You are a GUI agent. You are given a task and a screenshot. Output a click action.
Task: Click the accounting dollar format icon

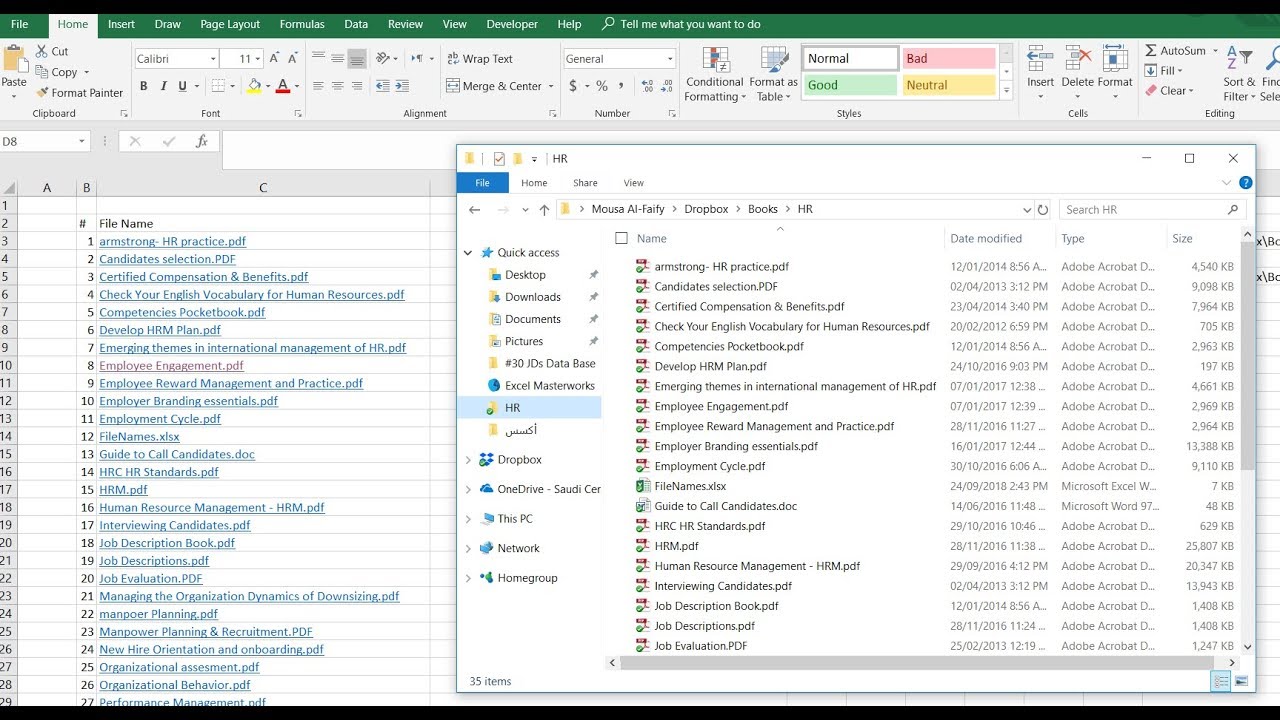(573, 86)
